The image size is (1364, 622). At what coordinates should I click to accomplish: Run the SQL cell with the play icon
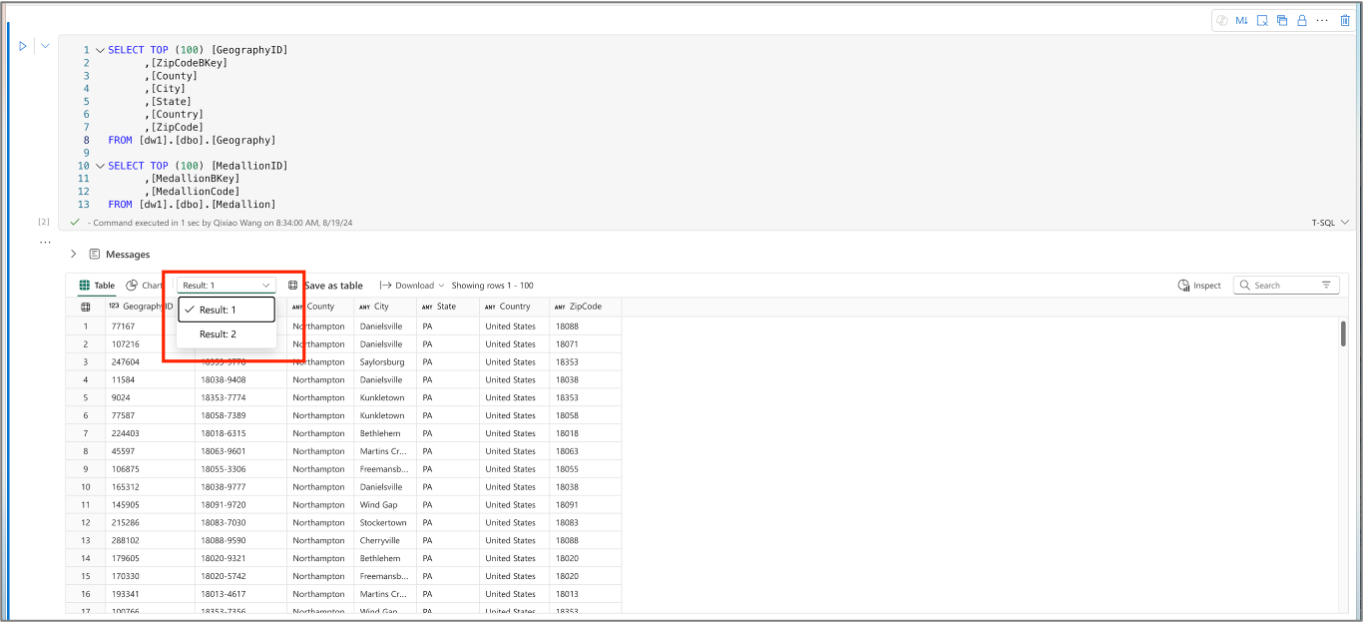tap(23, 46)
